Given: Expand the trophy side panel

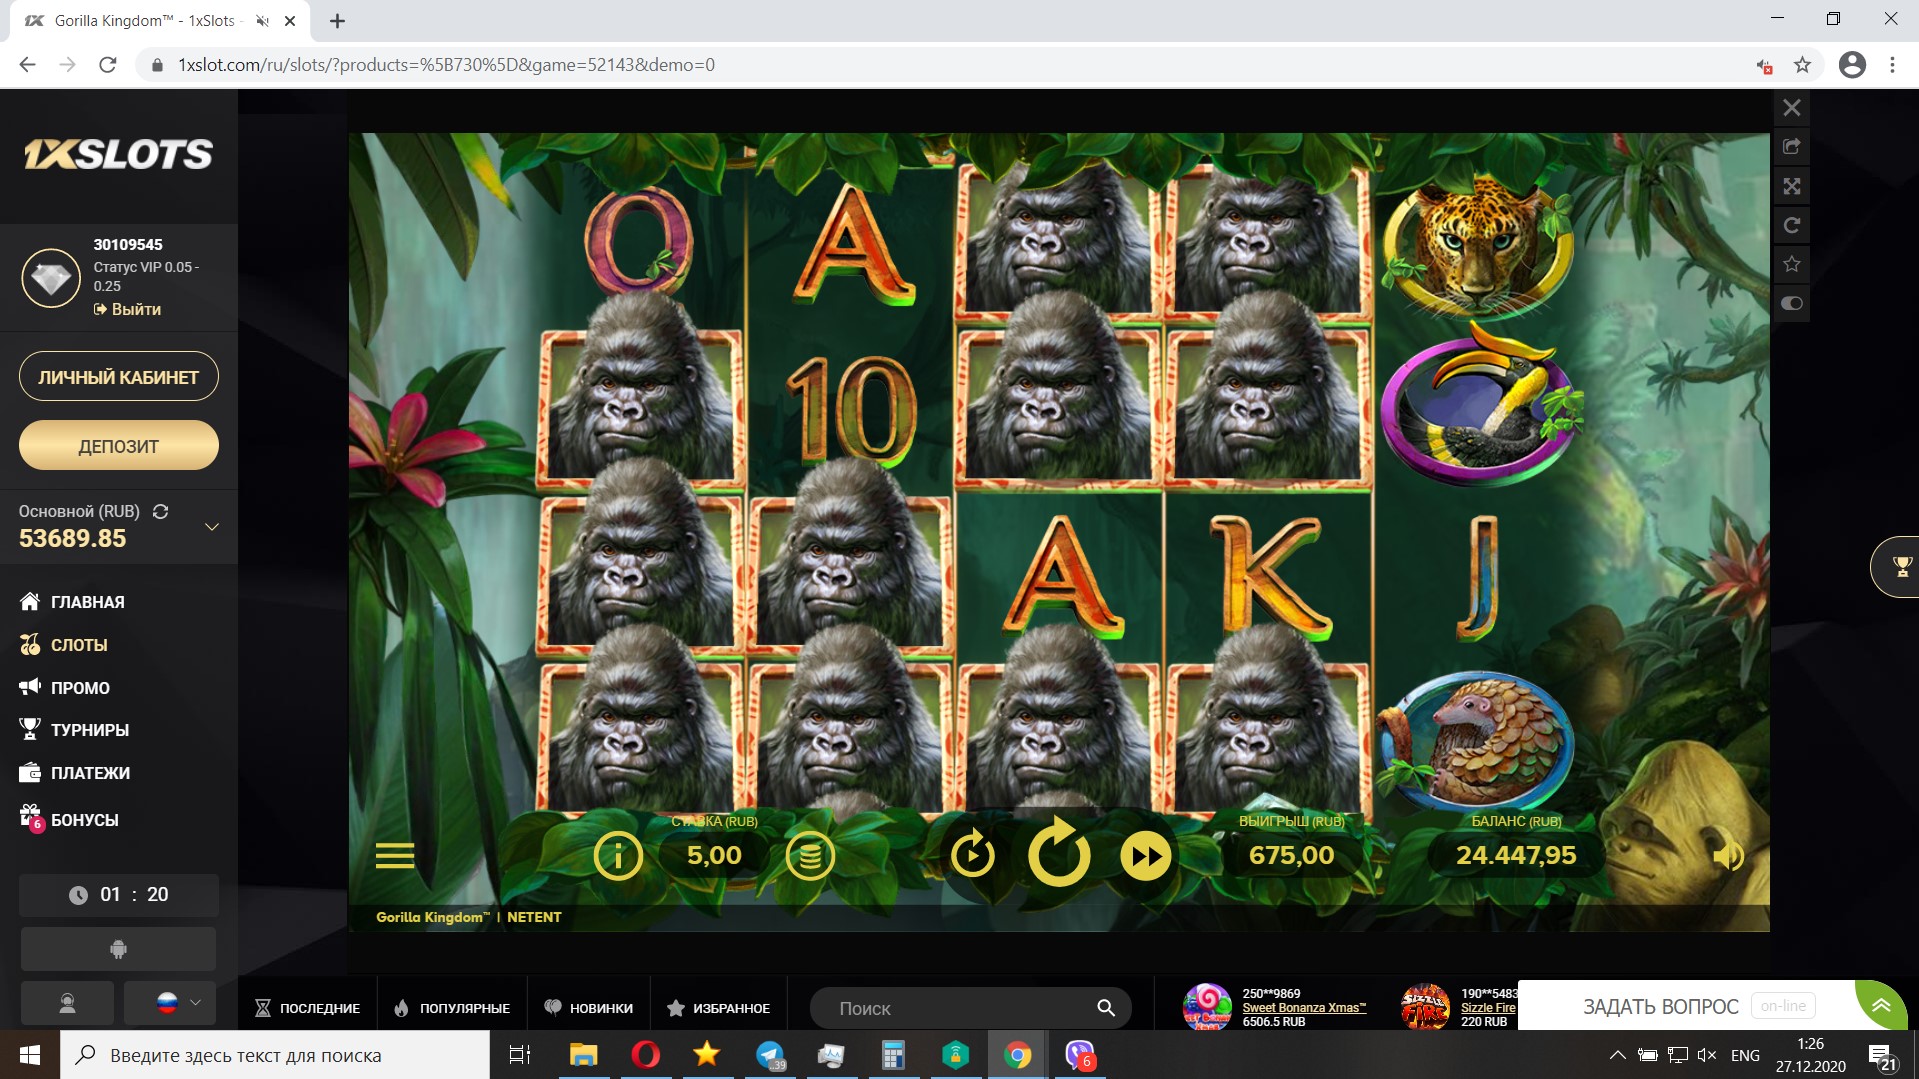Looking at the screenshot, I should pyautogui.click(x=1900, y=567).
